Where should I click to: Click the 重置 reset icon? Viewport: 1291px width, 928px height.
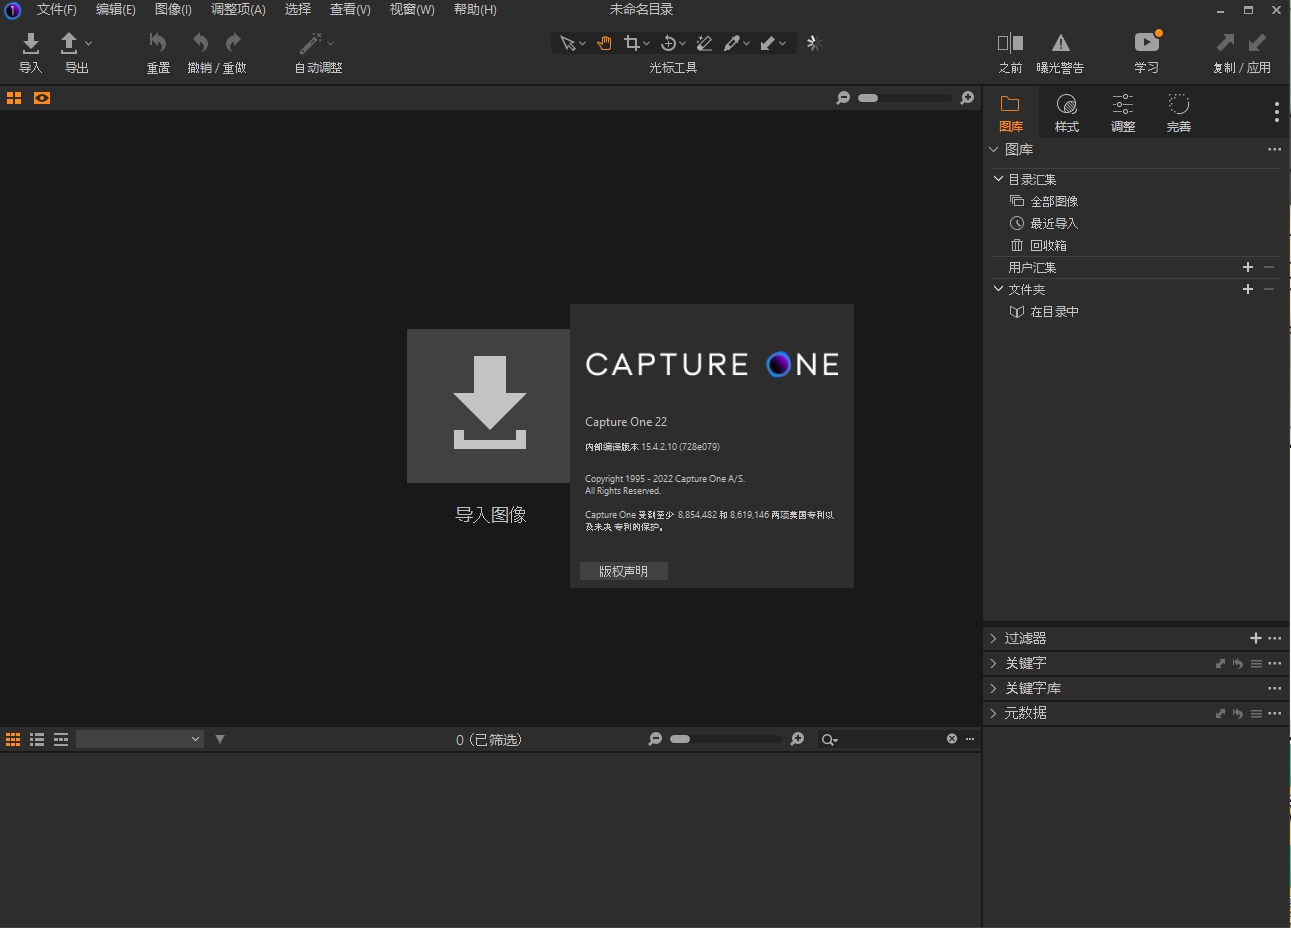click(157, 45)
